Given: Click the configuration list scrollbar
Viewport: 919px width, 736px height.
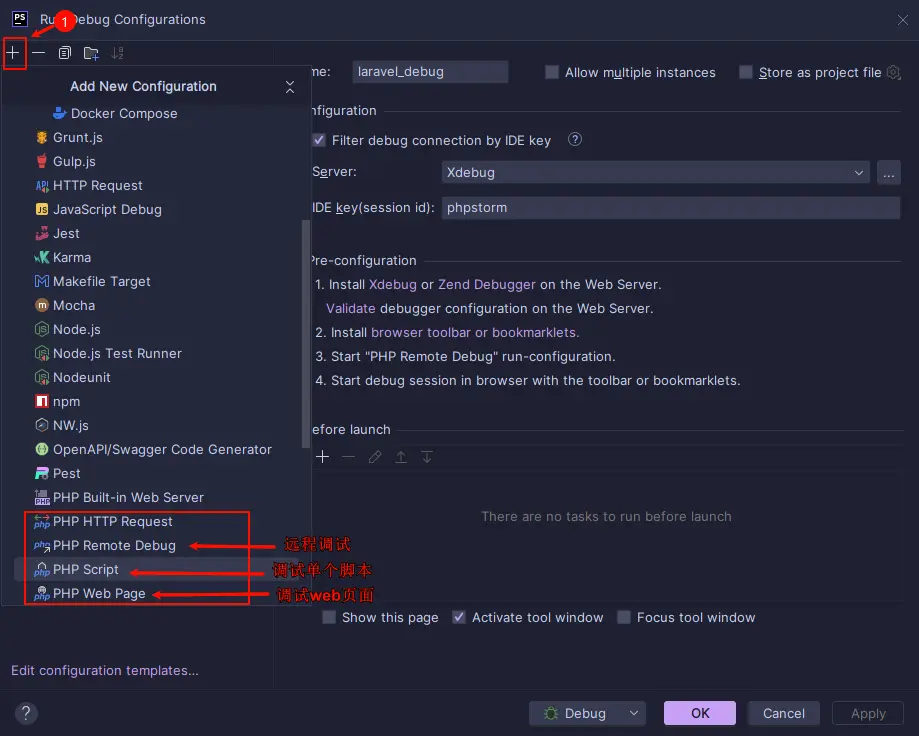Looking at the screenshot, I should point(305,334).
